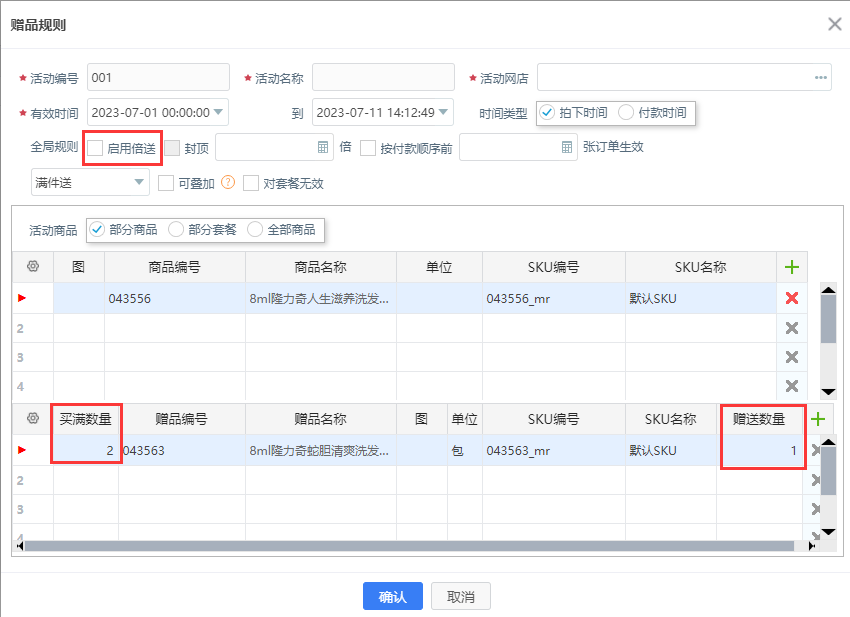Click the green plus in product table header
The width and height of the screenshot is (850, 617).
791,267
